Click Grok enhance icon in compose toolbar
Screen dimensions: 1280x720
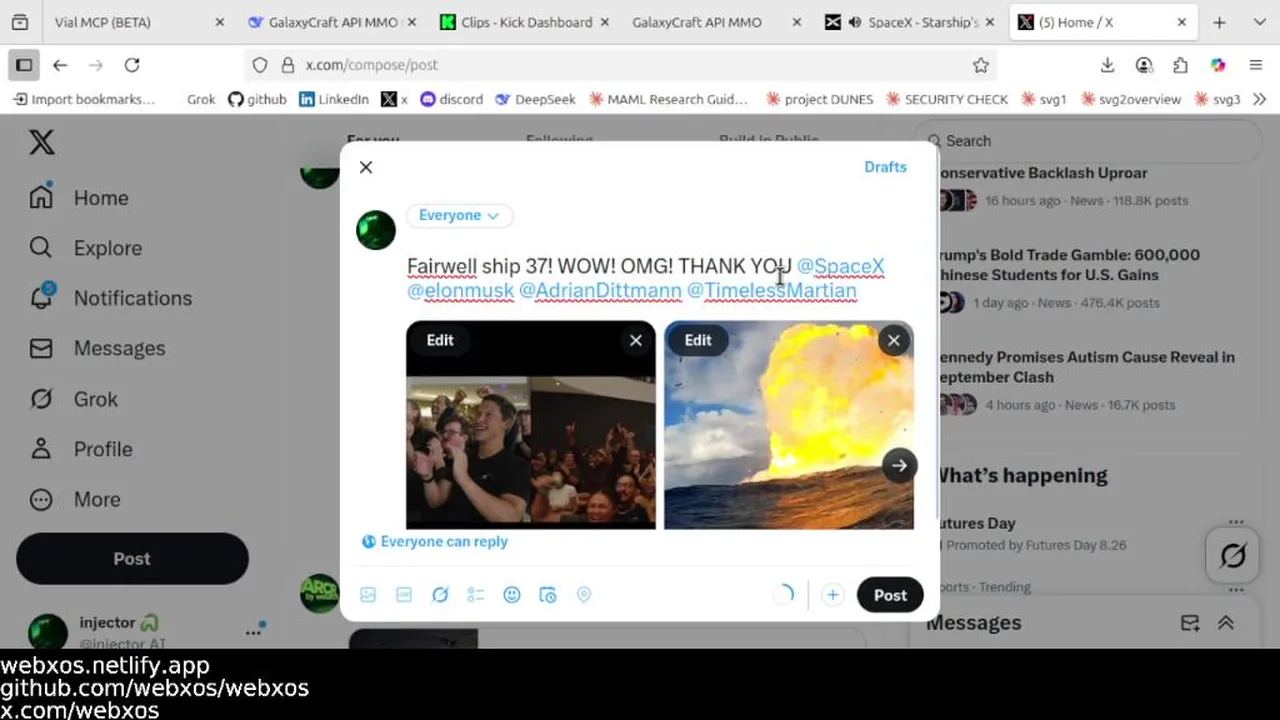[x=440, y=594]
